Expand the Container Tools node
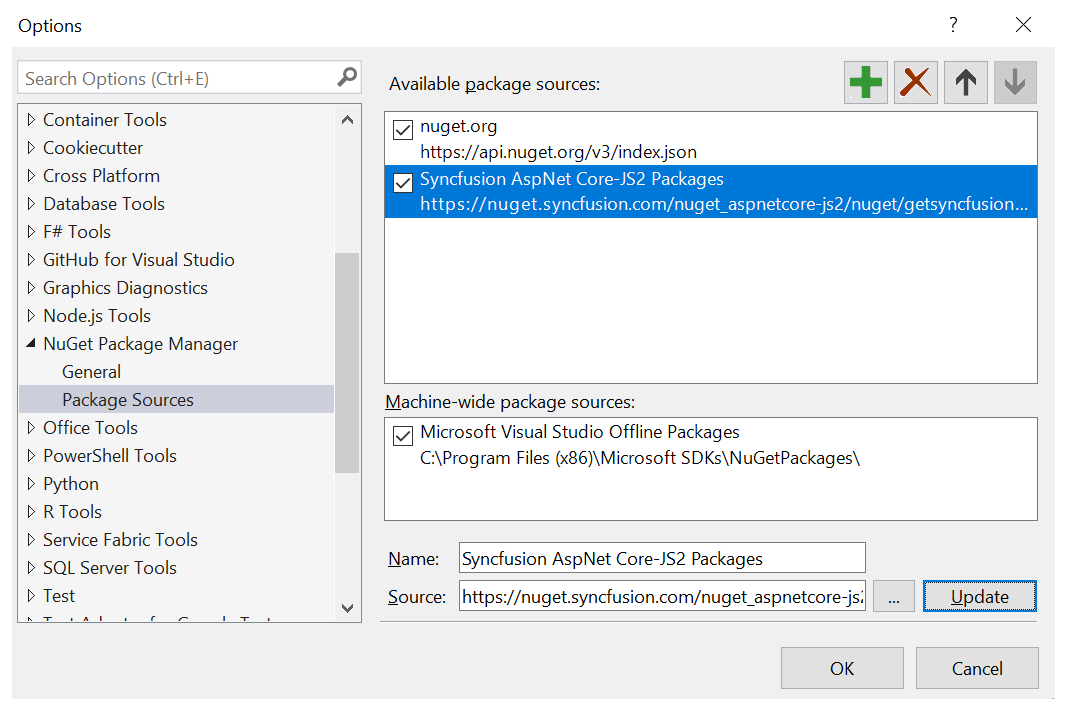Image resolution: width=1082 pixels, height=710 pixels. pos(30,119)
